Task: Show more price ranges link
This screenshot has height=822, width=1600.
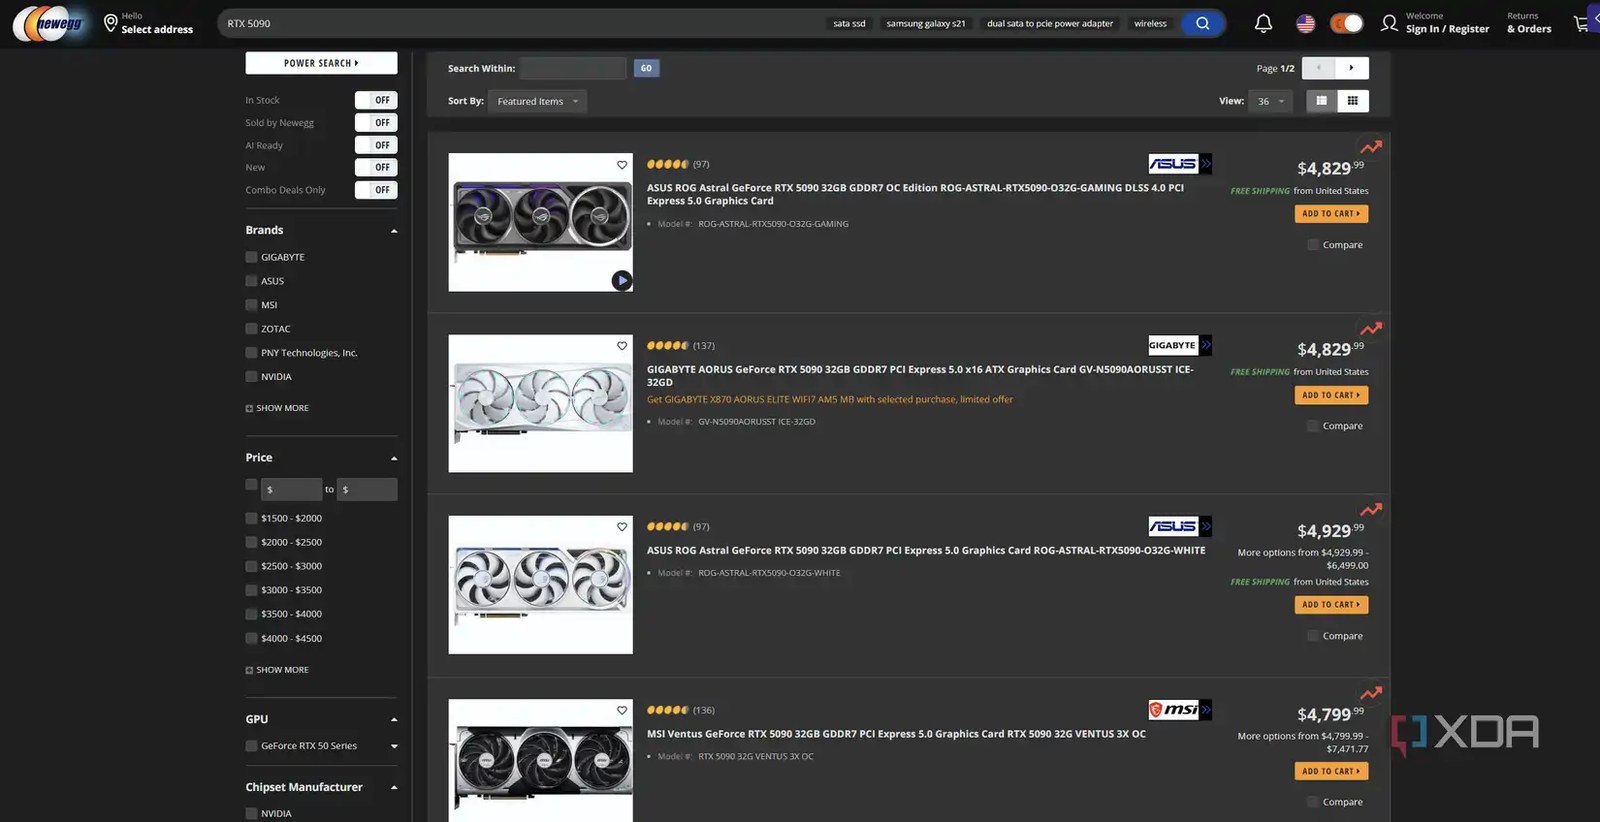Action: pos(277,670)
